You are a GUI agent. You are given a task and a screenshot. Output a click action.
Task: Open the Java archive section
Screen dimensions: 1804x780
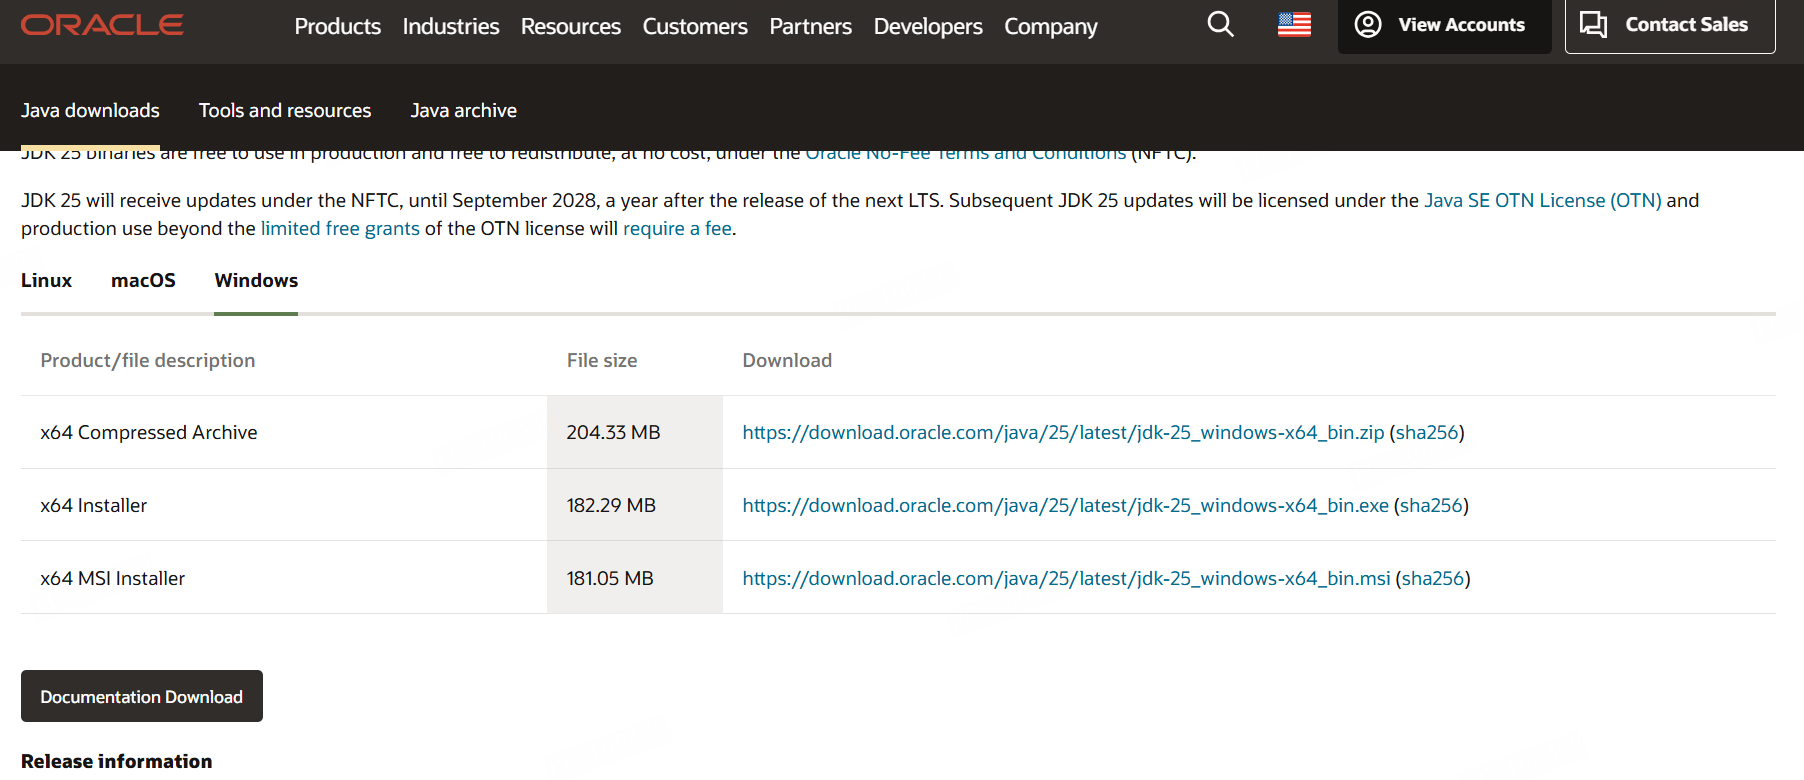pyautogui.click(x=463, y=110)
